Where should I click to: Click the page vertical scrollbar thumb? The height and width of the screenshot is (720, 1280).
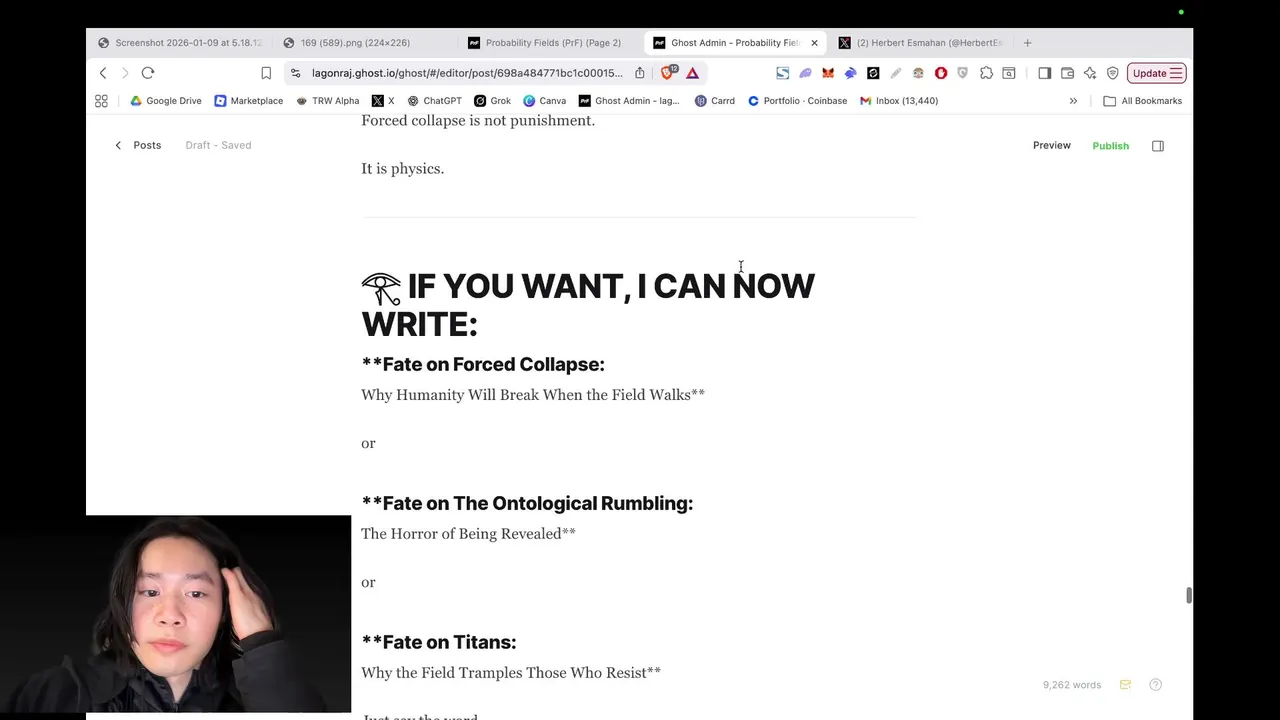[1188, 595]
